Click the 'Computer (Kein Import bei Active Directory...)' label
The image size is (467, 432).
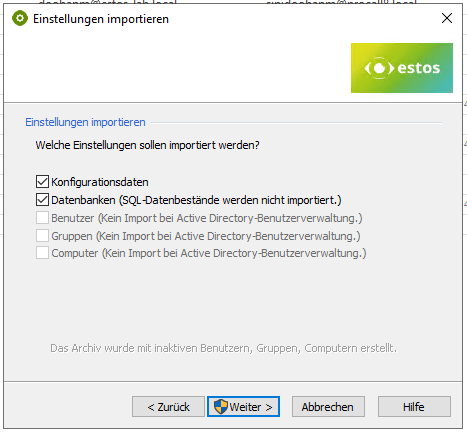point(209,253)
